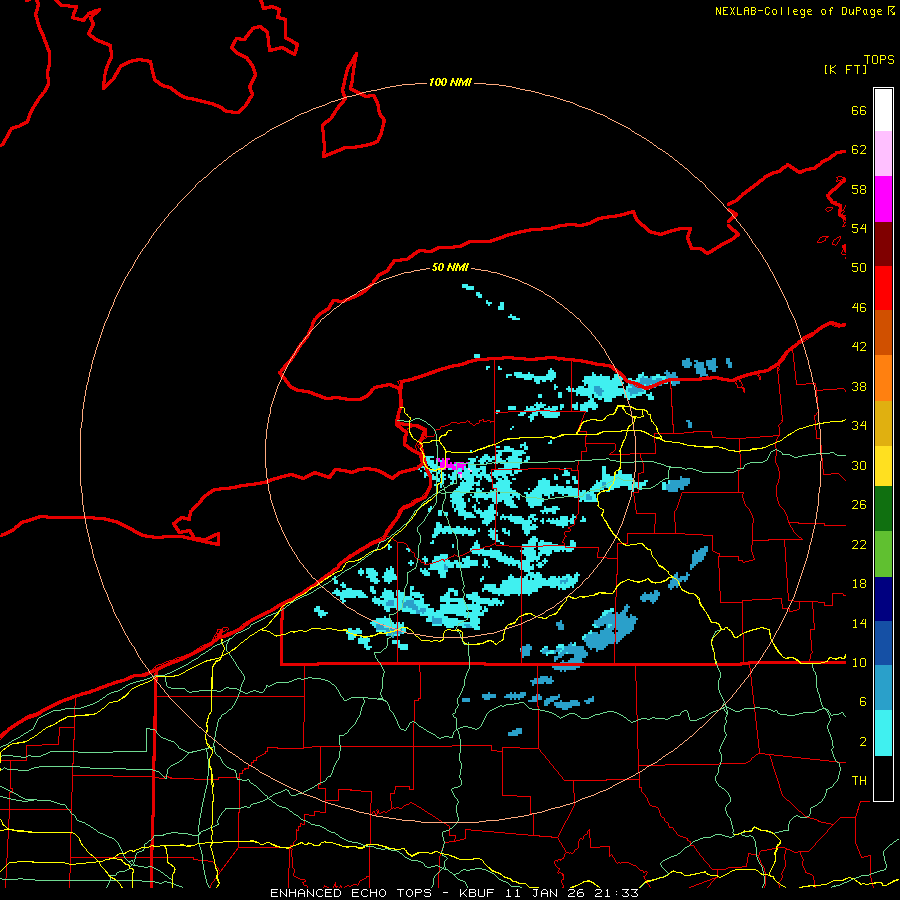Click the 46 legend scale label
Viewport: 900px width, 900px height.
click(859, 308)
